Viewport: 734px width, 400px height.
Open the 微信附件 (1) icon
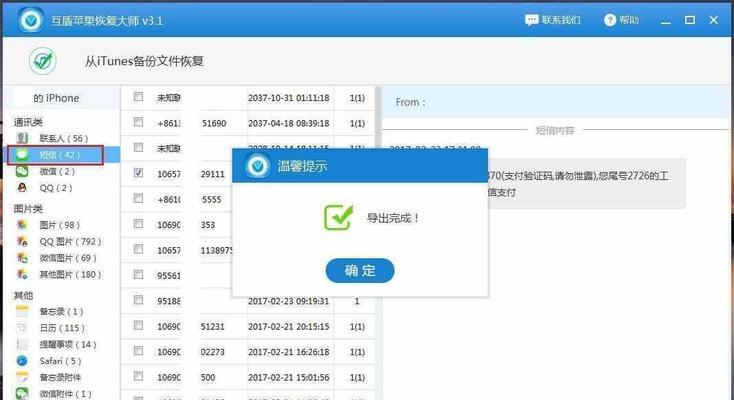pyautogui.click(x=22, y=393)
